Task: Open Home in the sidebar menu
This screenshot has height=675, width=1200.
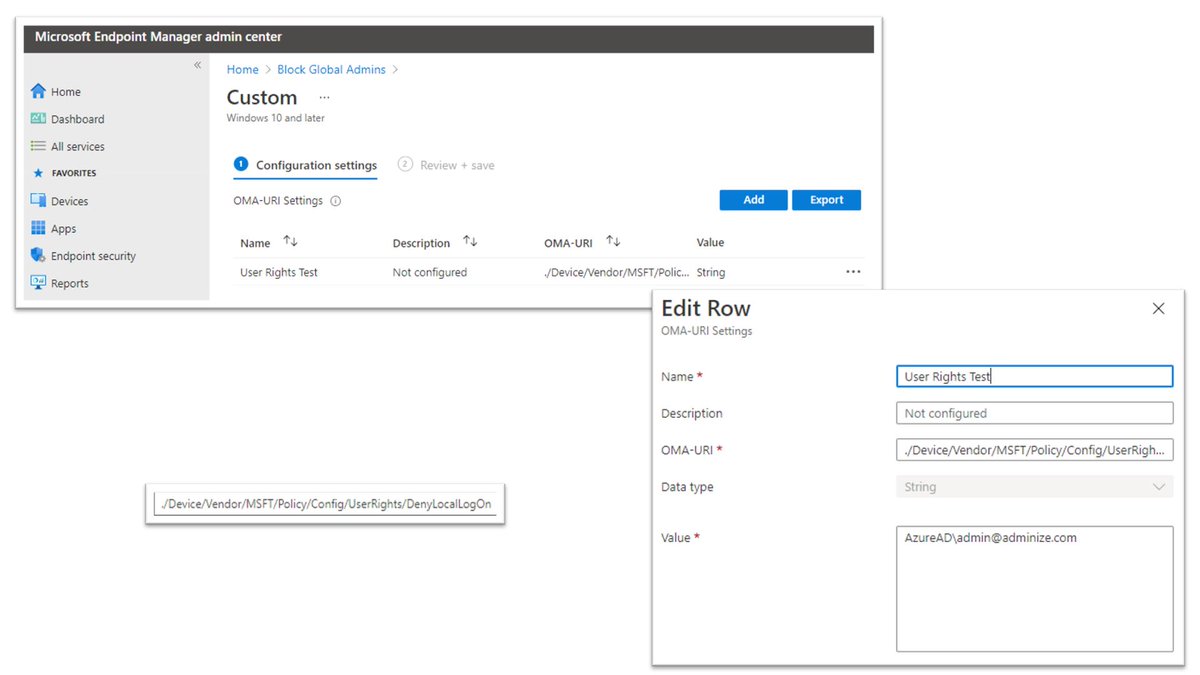Action: click(x=66, y=92)
